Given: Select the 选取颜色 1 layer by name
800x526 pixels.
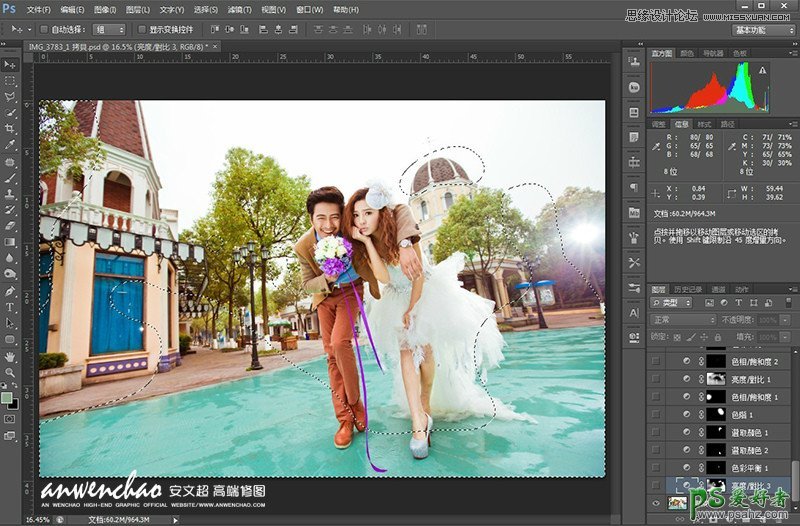Looking at the screenshot, I should click(x=750, y=432).
